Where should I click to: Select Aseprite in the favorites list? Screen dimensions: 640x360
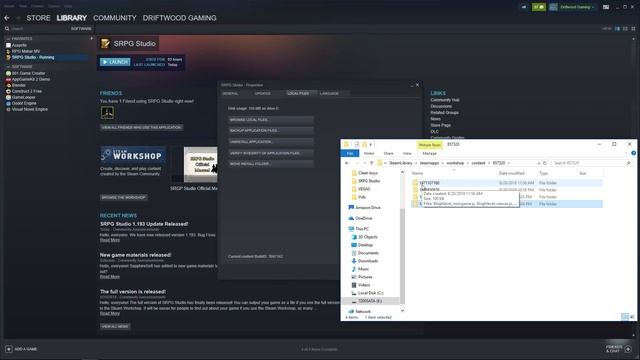[x=19, y=45]
